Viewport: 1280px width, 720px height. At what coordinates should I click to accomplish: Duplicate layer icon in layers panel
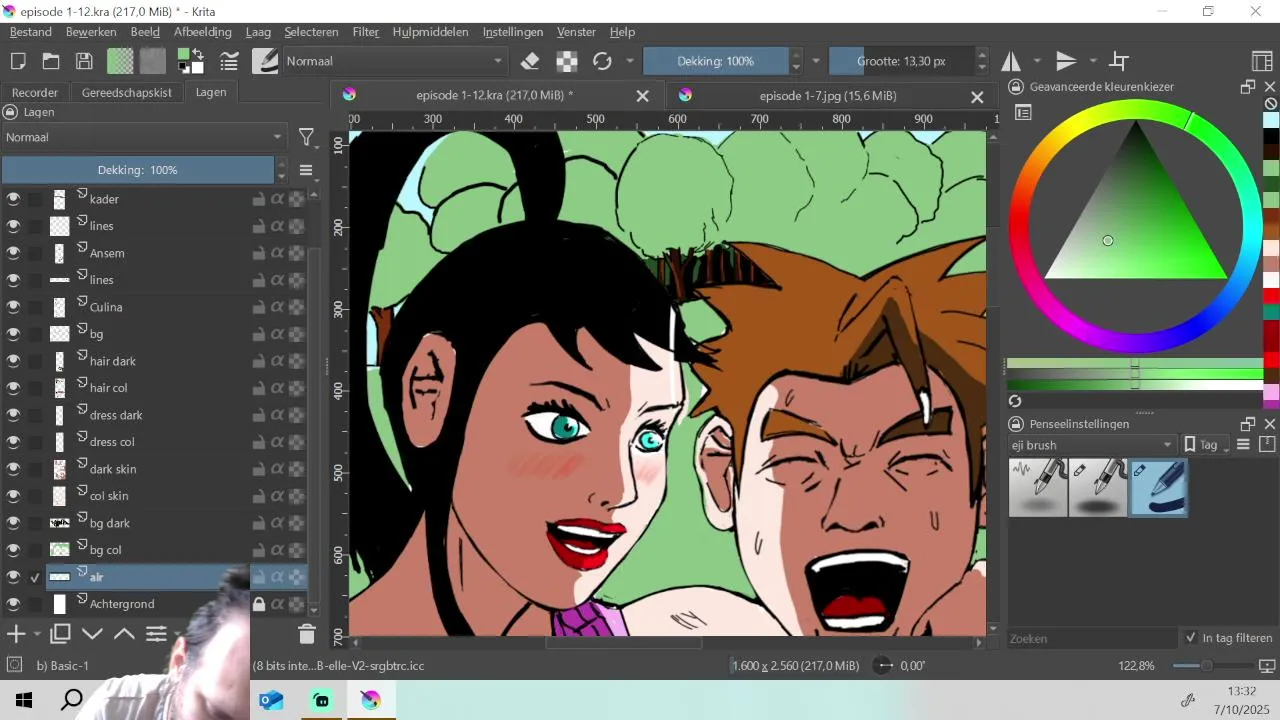tap(60, 634)
